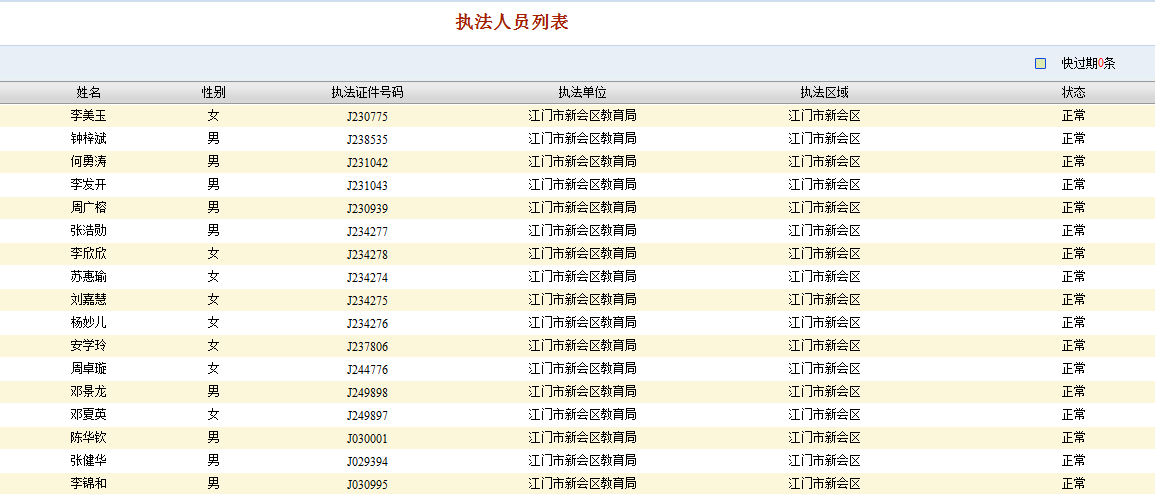Select the name 刘嘉慧
The width and height of the screenshot is (1155, 494).
point(88,300)
